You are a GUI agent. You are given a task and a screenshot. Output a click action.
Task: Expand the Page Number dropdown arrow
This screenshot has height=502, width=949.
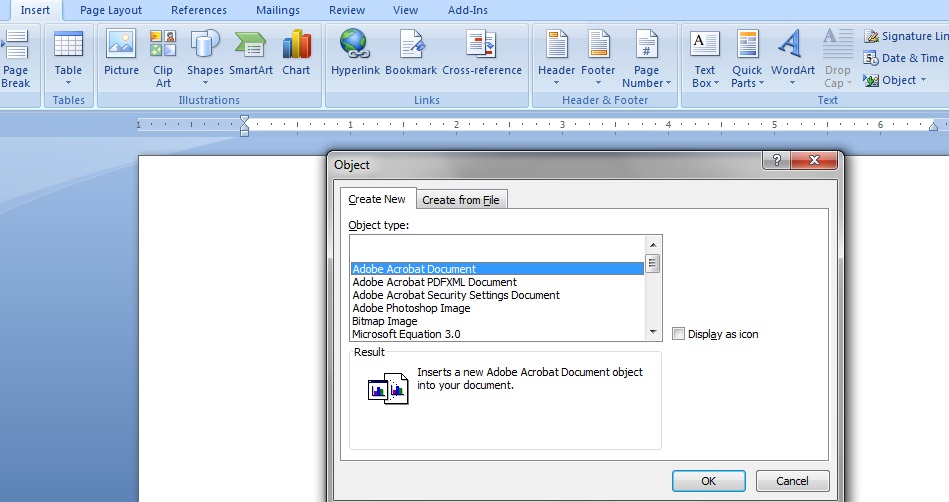click(x=668, y=83)
